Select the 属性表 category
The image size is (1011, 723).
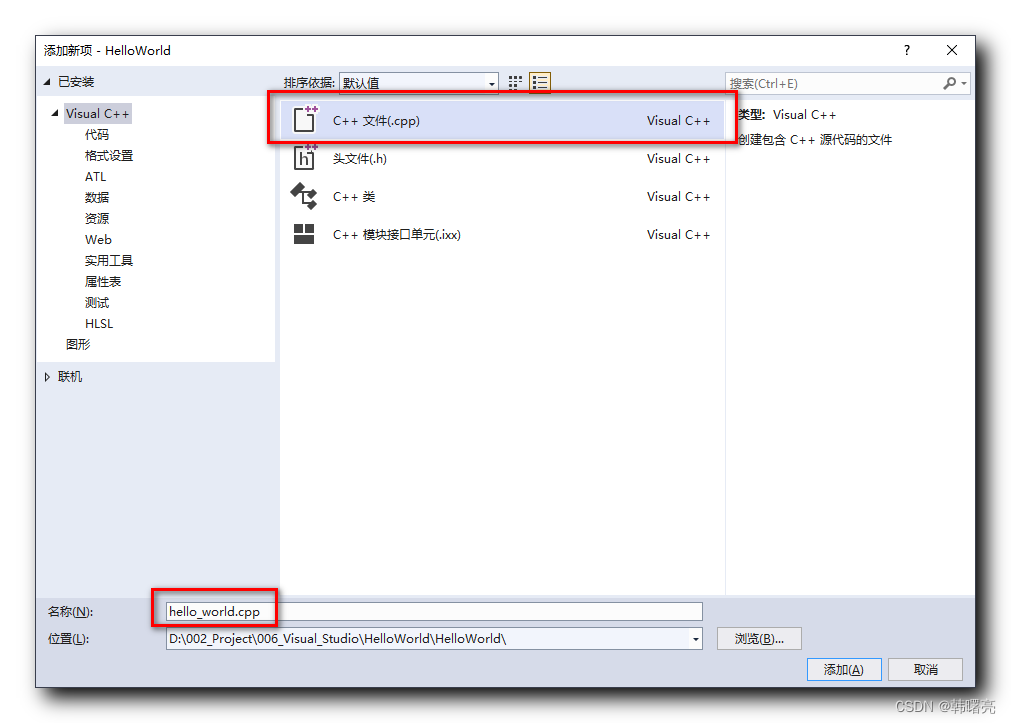103,282
